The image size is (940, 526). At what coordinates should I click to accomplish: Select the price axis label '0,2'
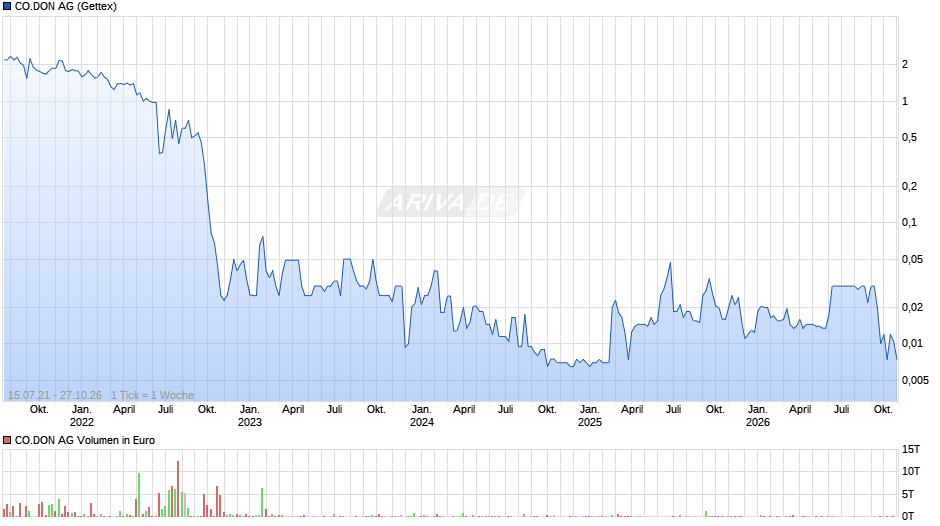(909, 187)
